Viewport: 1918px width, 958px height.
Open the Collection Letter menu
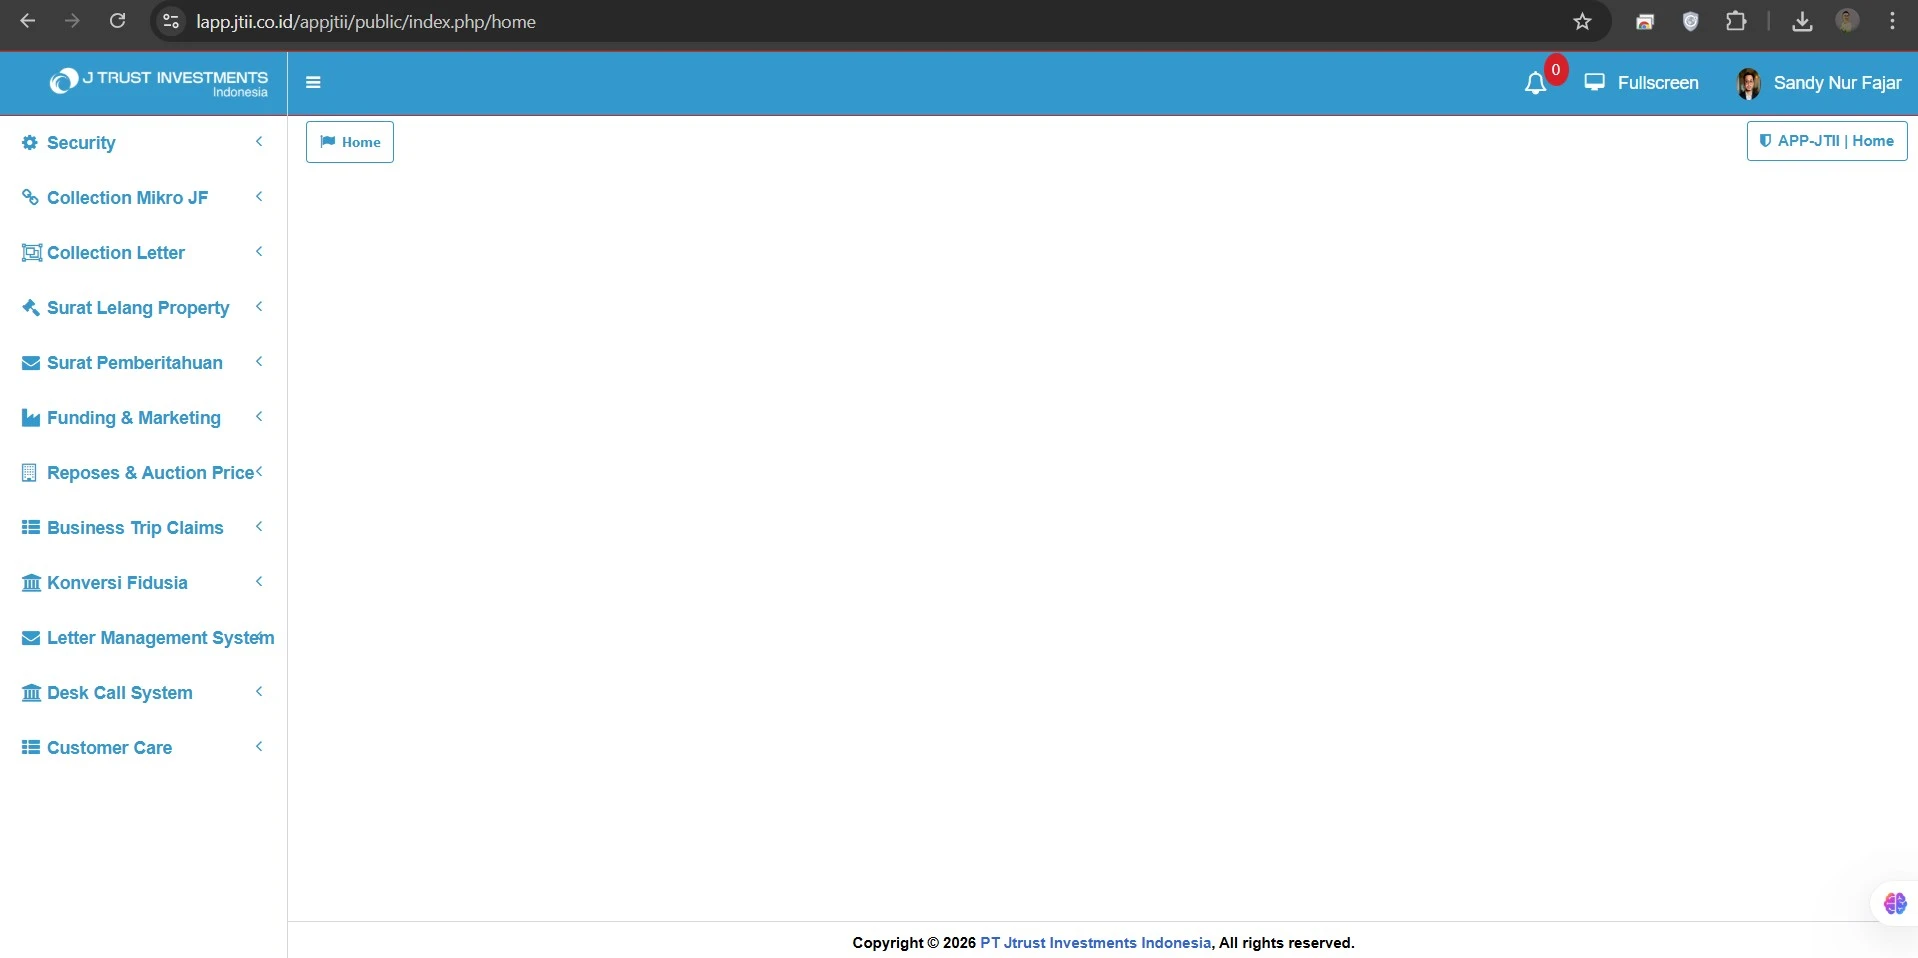click(x=116, y=253)
